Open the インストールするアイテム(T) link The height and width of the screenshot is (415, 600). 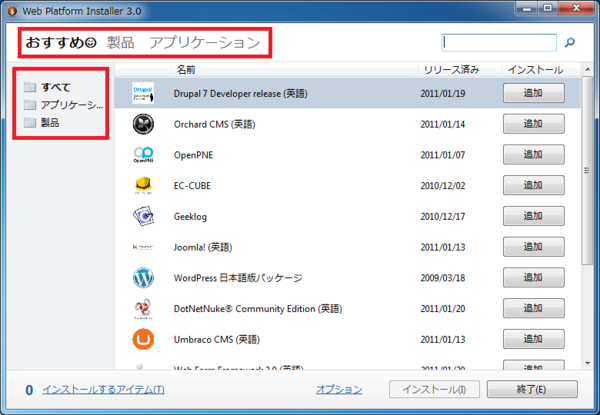(103, 389)
